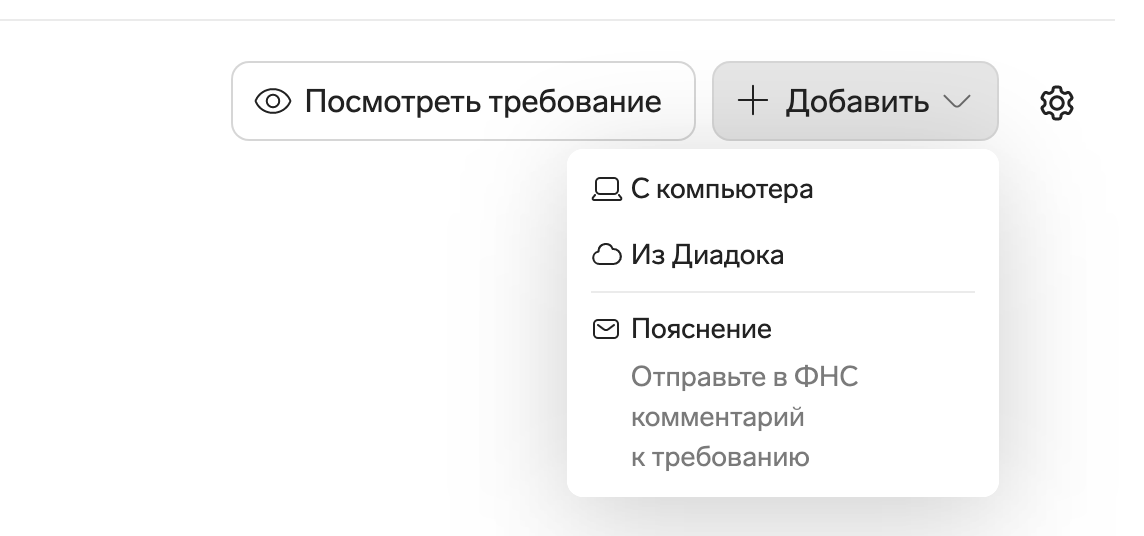Click the Отправьте в ФНС description line
This screenshot has width=1144, height=536.
745,378
